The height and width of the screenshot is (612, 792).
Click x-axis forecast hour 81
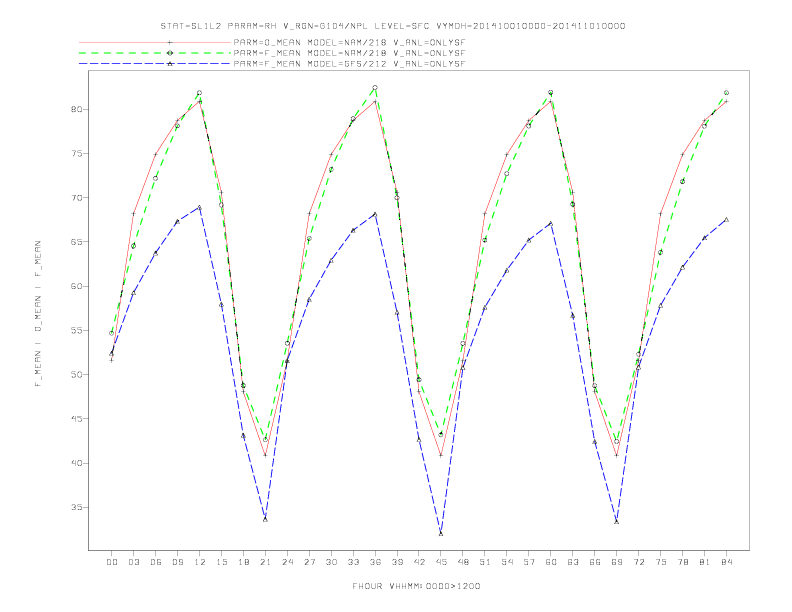click(705, 562)
